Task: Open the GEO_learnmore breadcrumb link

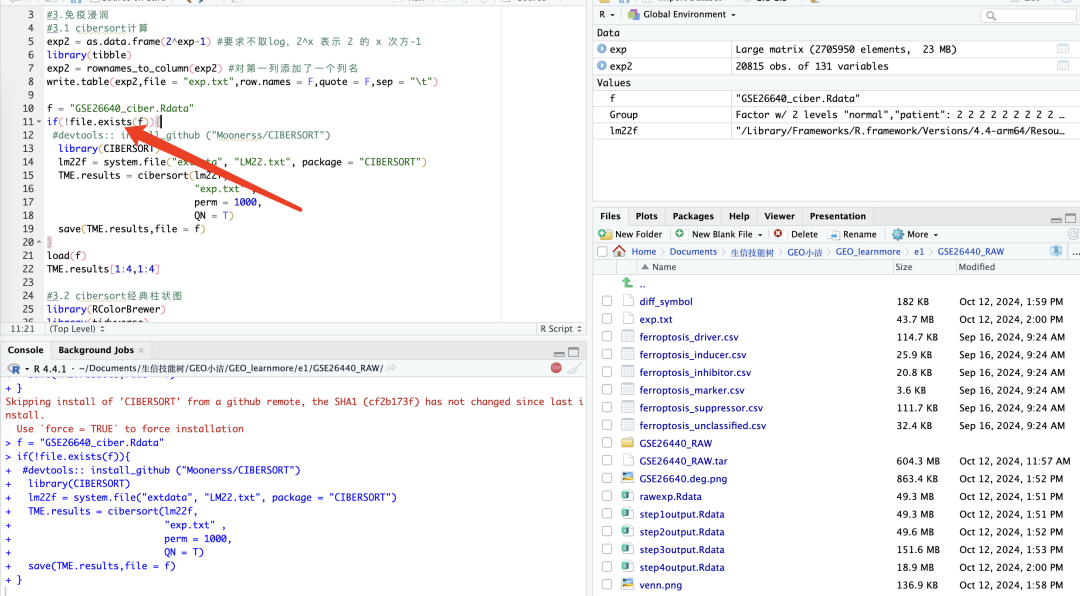Action: (868, 251)
